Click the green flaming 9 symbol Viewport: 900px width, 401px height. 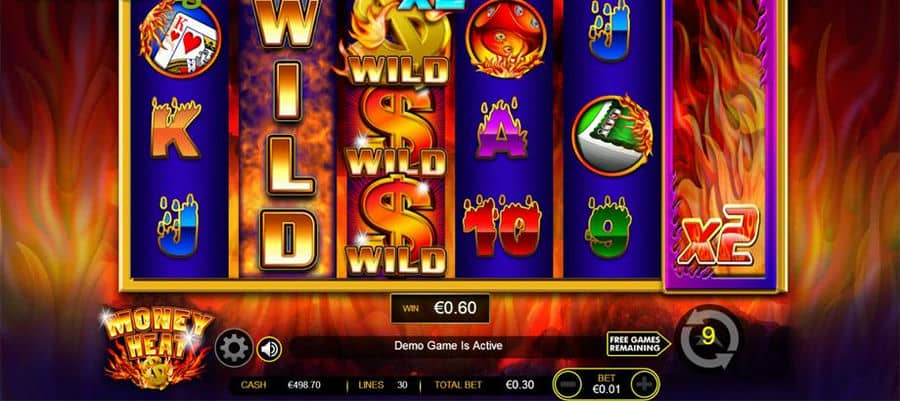[608, 227]
